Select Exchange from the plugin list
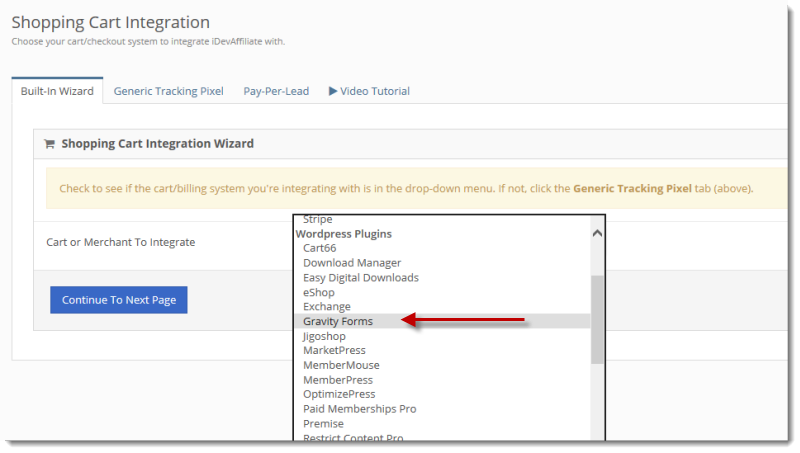 327,307
